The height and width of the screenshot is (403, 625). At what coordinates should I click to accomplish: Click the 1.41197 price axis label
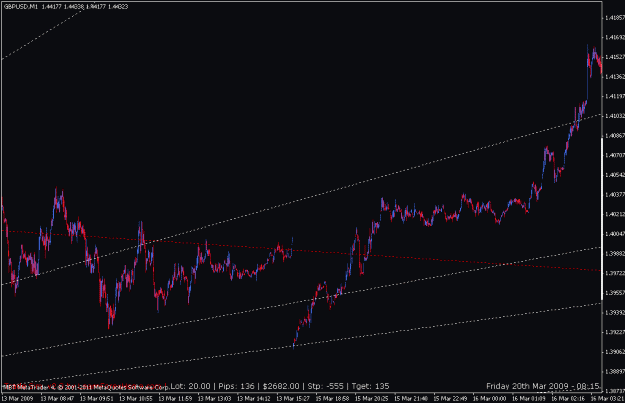coord(615,96)
